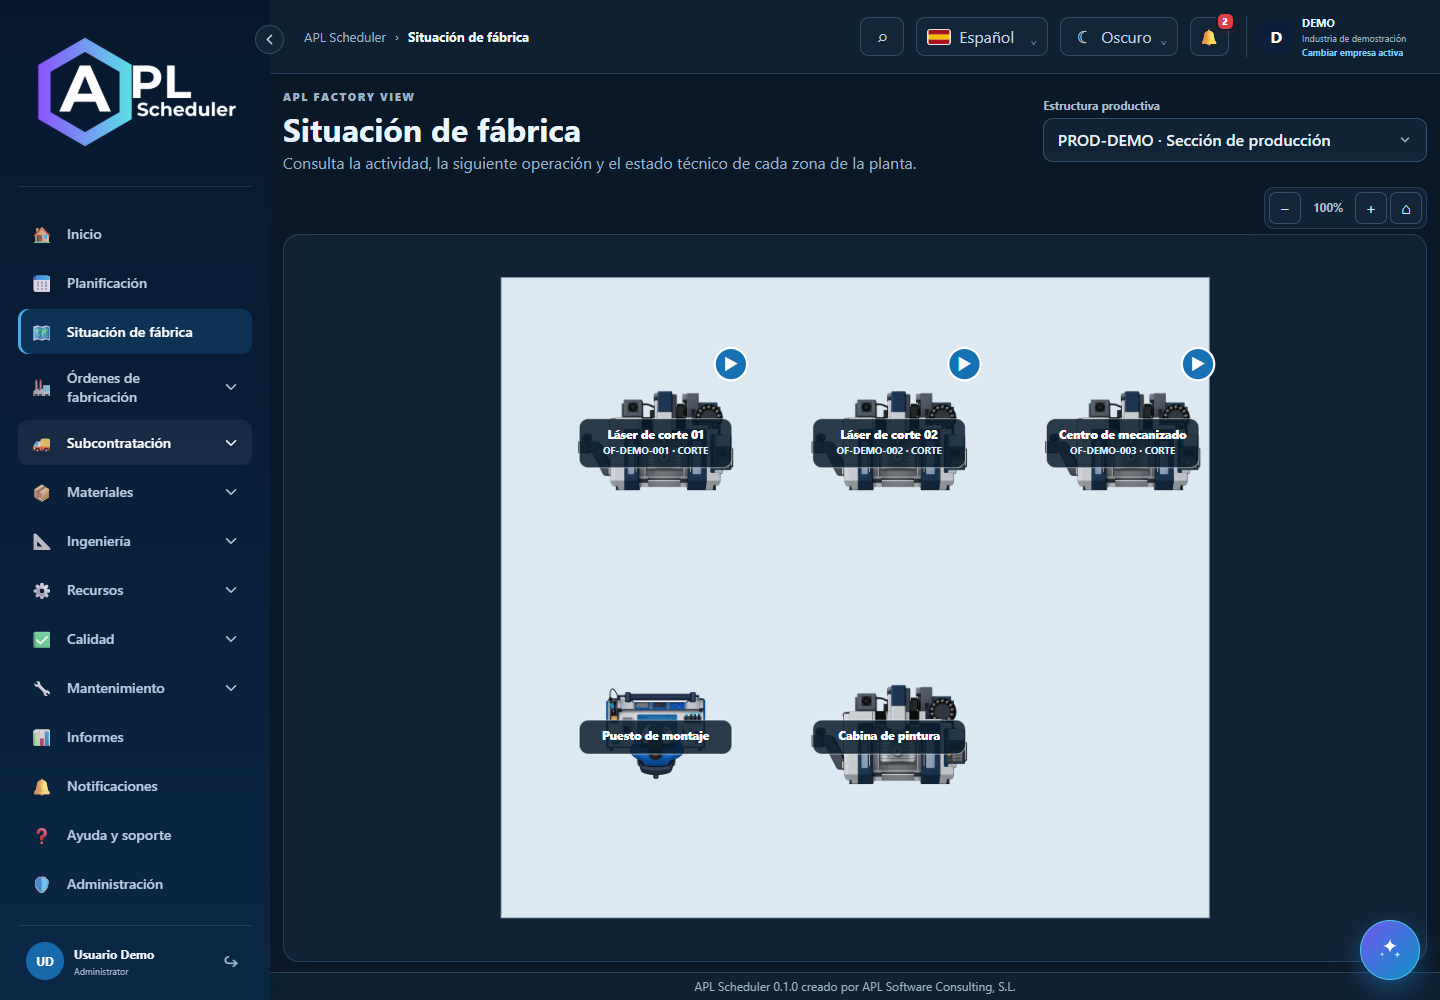1440x1000 pixels.
Task: Click the D company avatar
Action: click(1276, 37)
